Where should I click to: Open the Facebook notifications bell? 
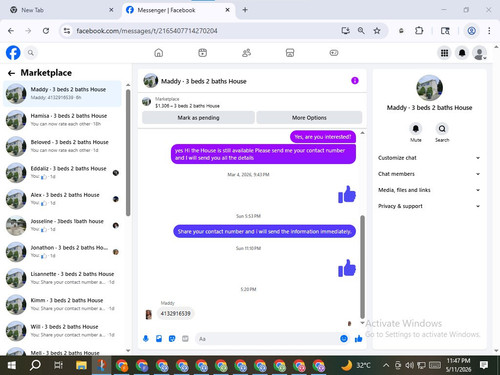[x=462, y=53]
